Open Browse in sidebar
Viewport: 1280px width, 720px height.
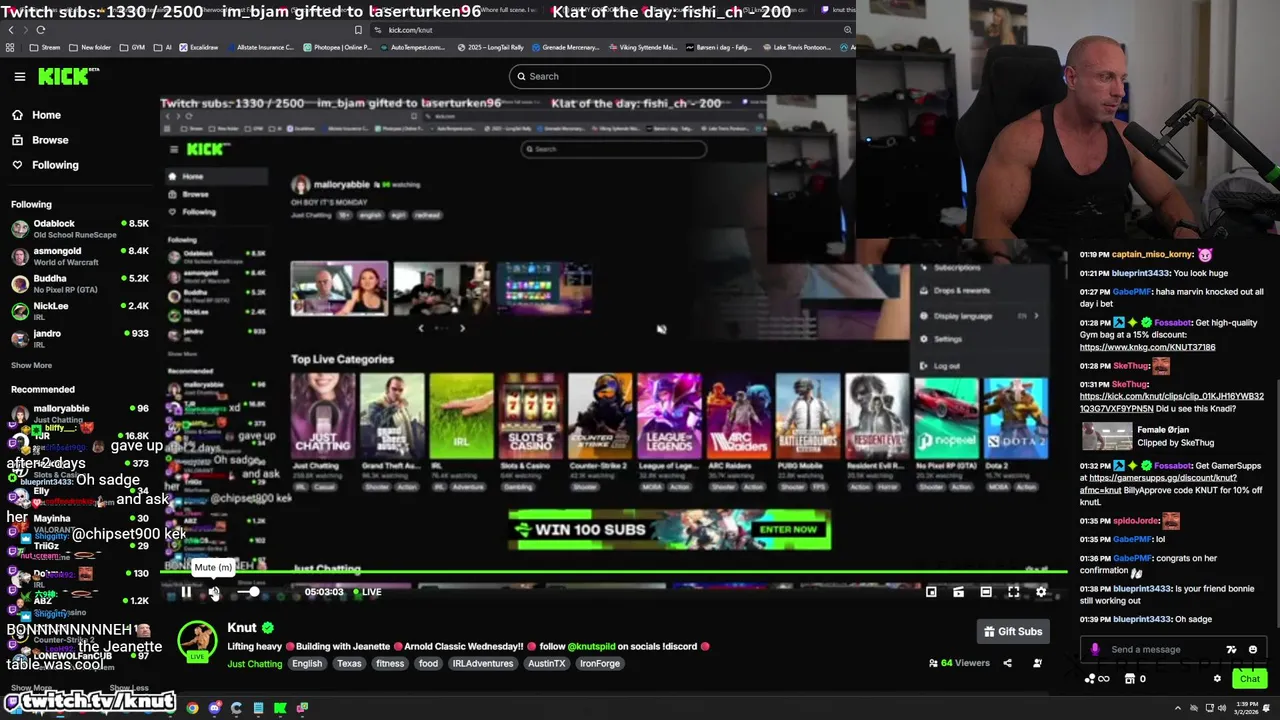tap(50, 140)
